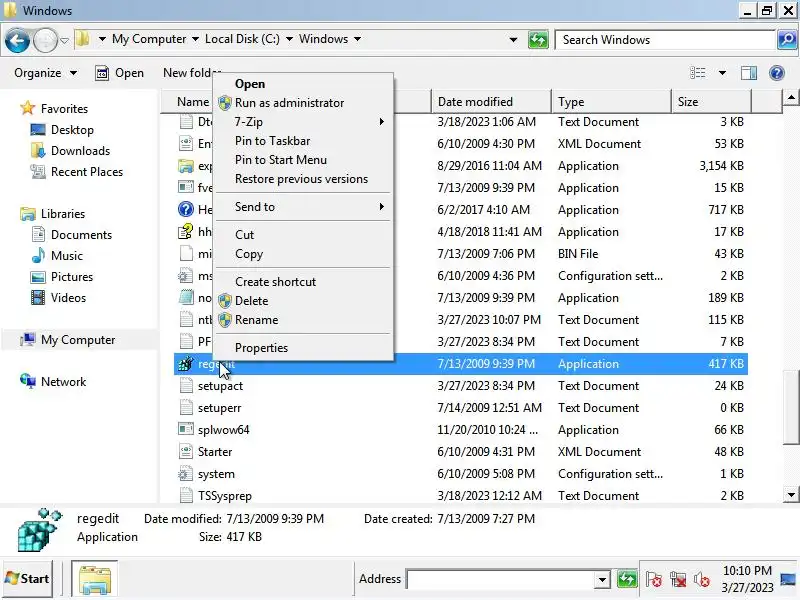Image resolution: width=800 pixels, height=600 pixels.
Task: Click the search magnifier icon
Action: click(787, 40)
